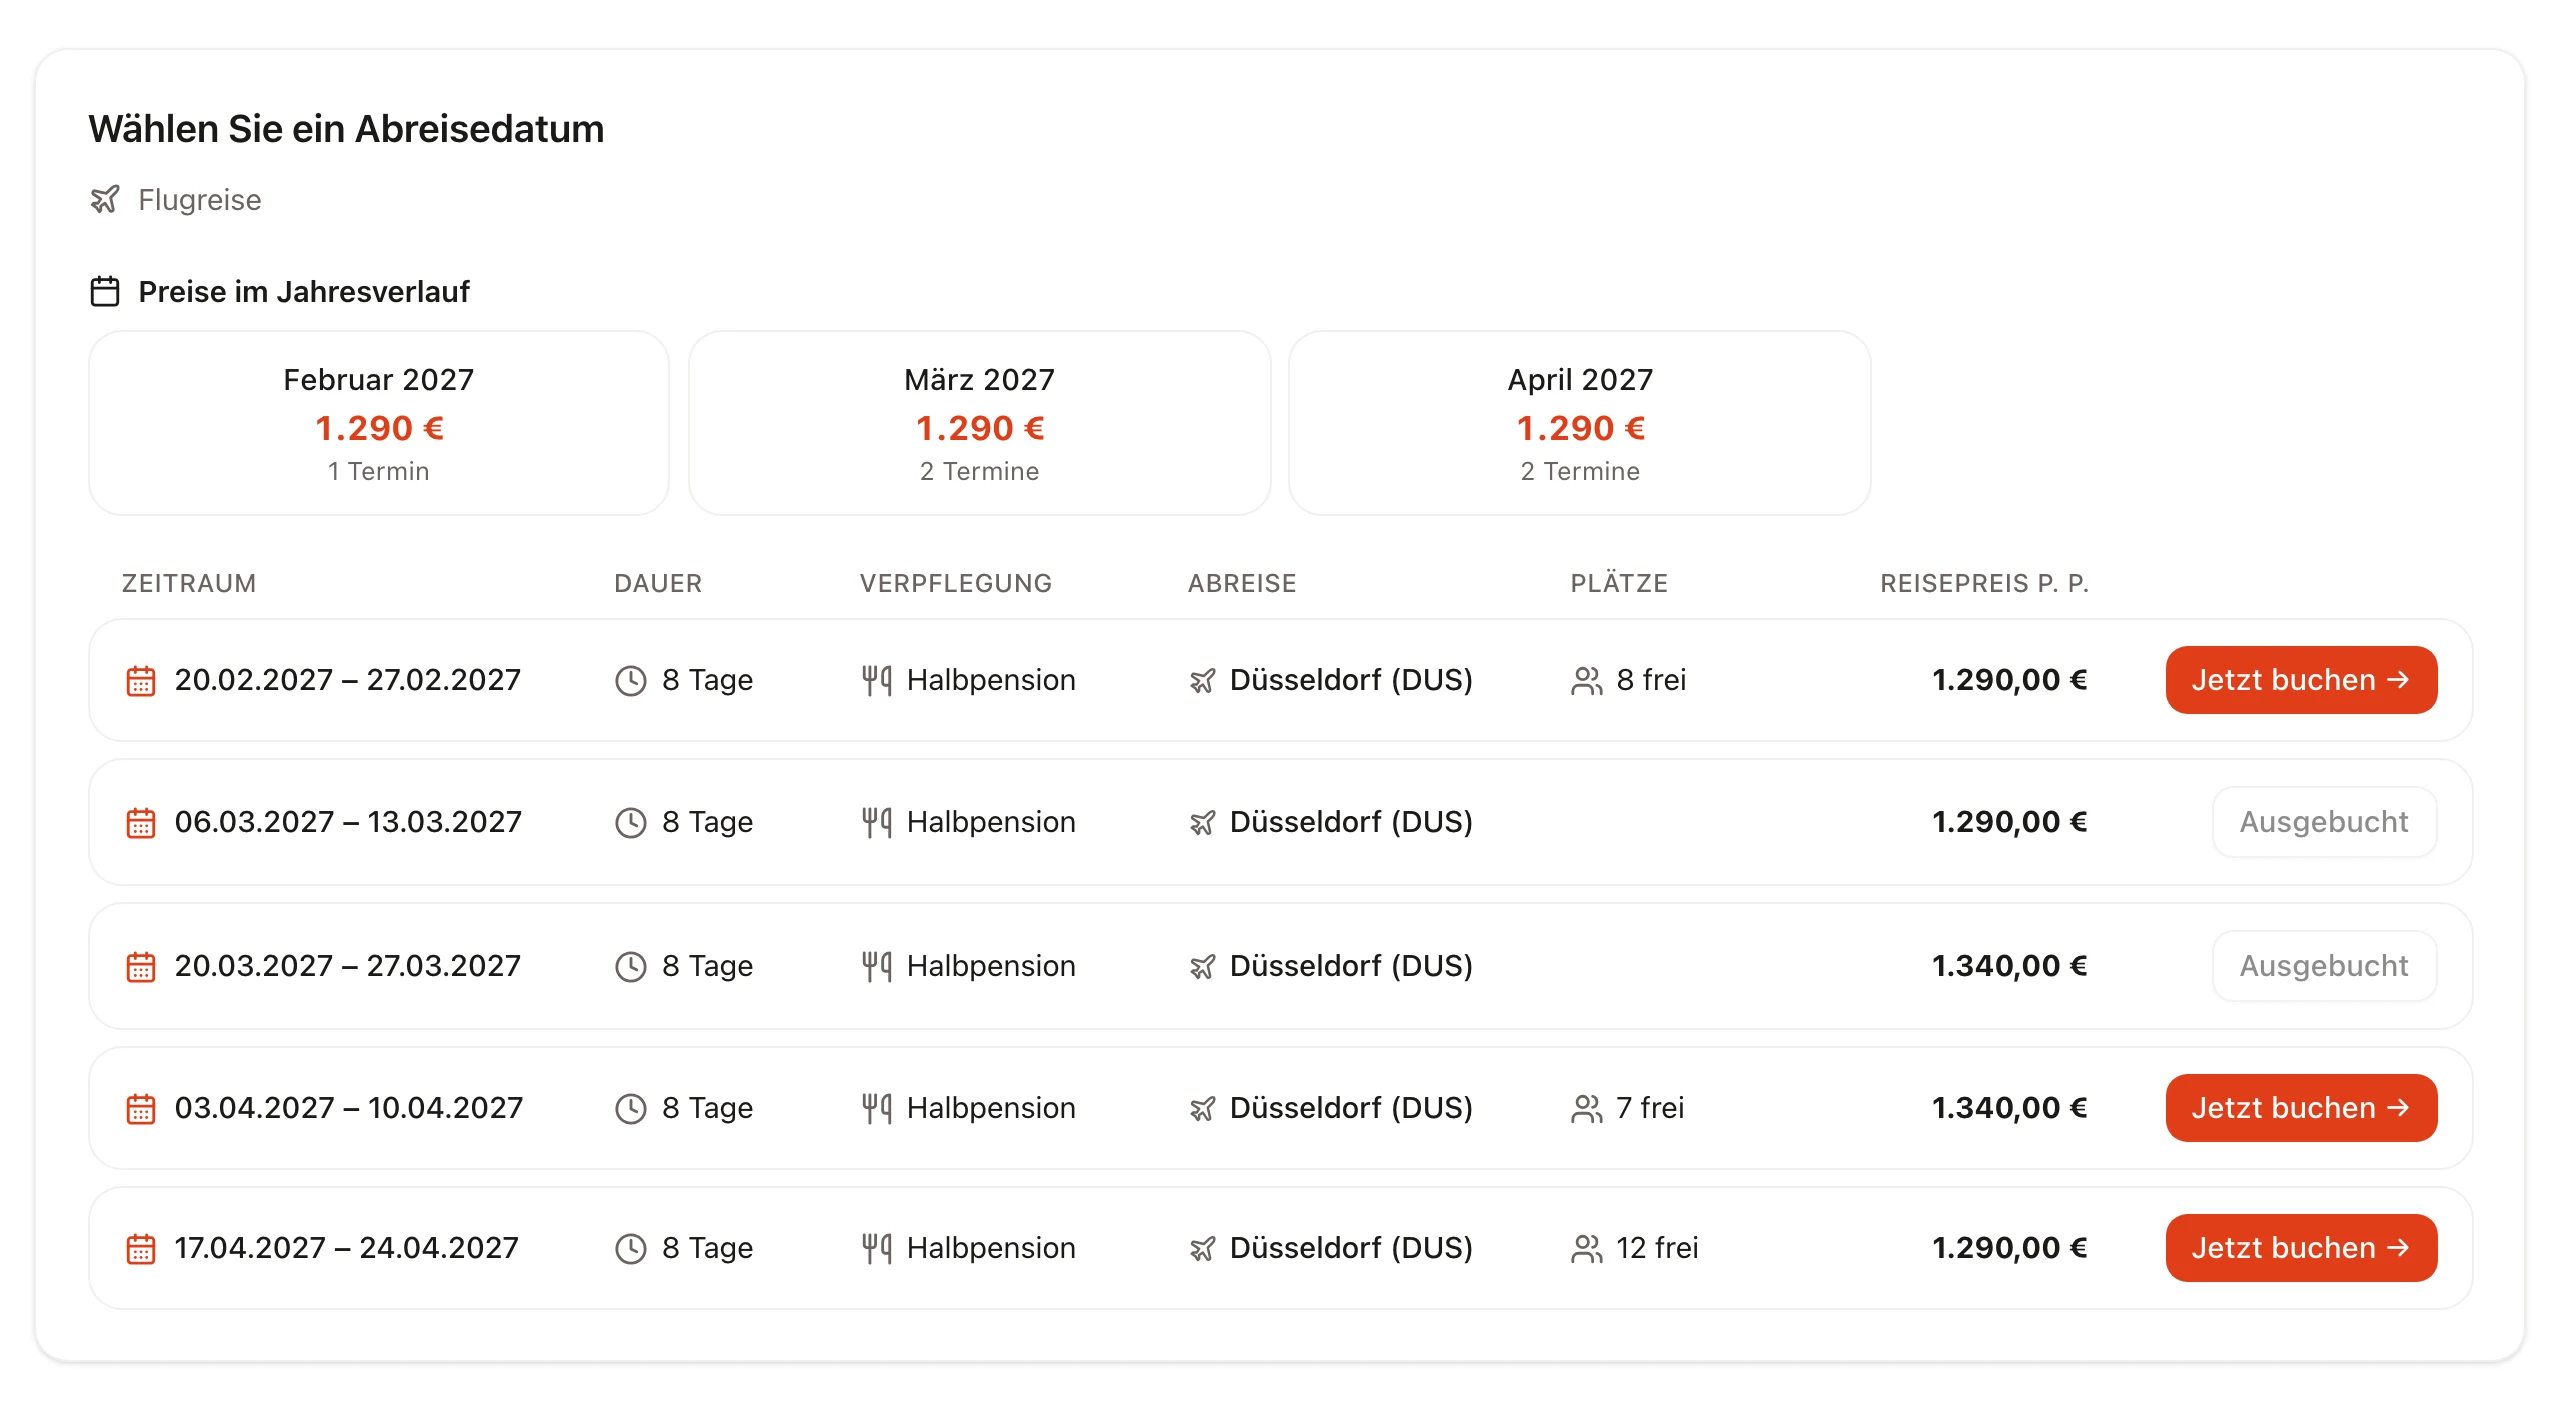Click Ausgebucht button for 06.03.2027 trip

pos(2324,822)
